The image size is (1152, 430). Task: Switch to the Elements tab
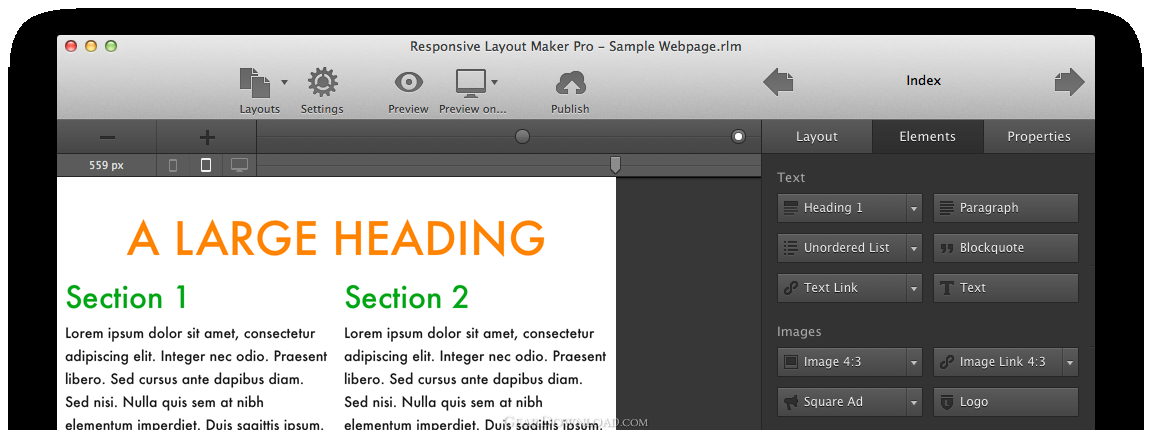point(928,137)
